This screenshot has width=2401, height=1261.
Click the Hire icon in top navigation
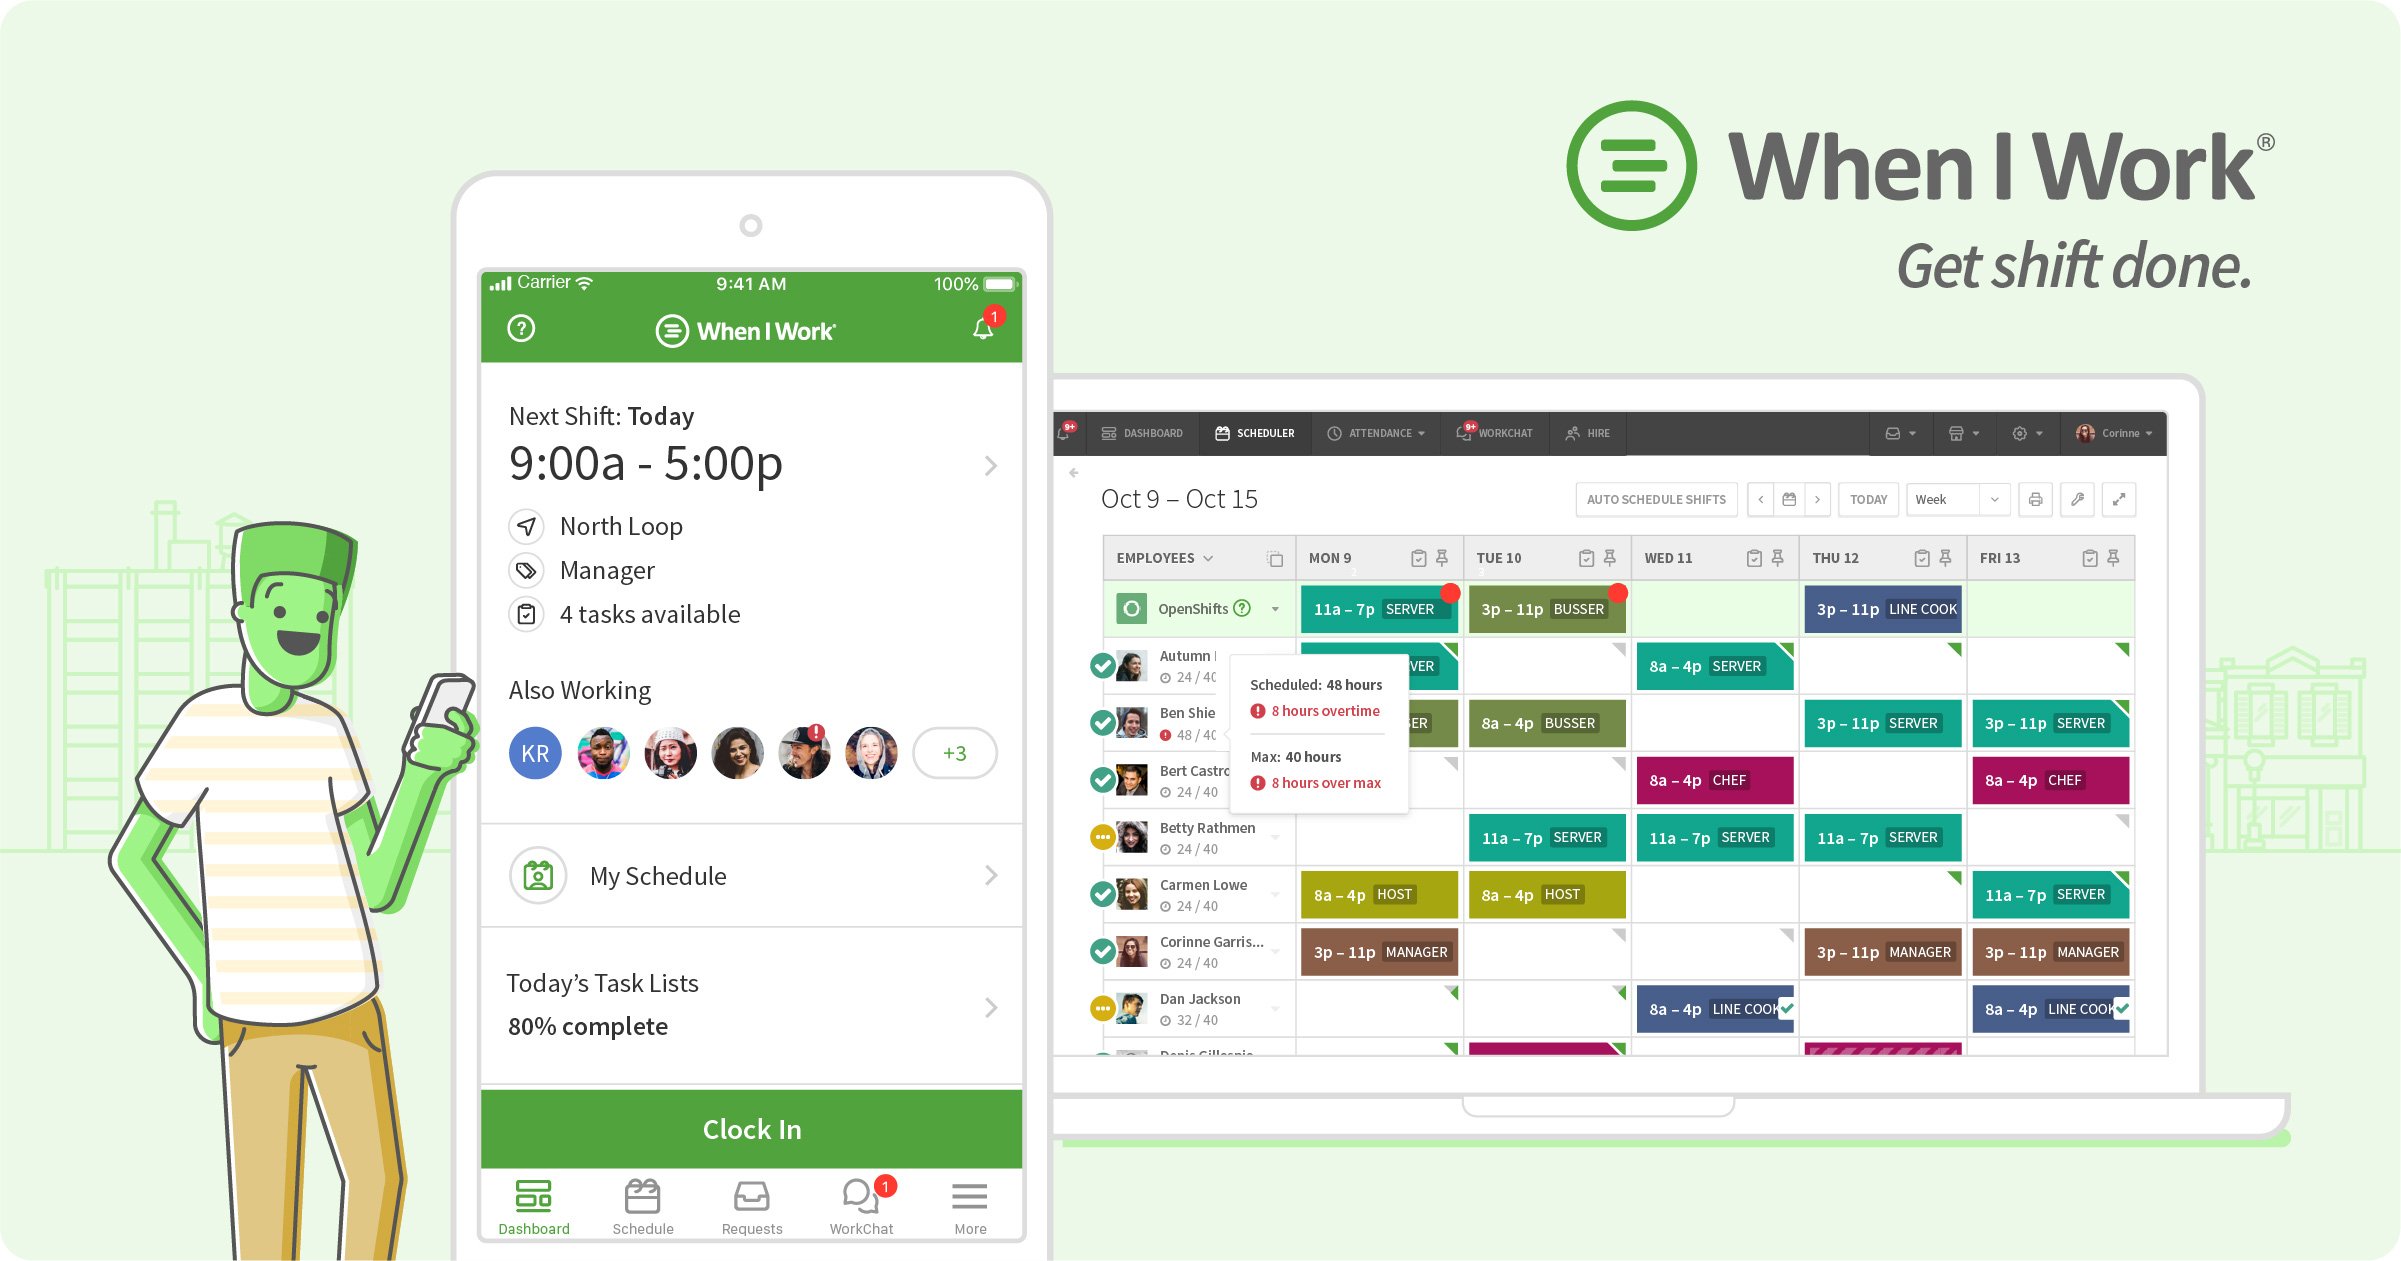tap(1596, 437)
